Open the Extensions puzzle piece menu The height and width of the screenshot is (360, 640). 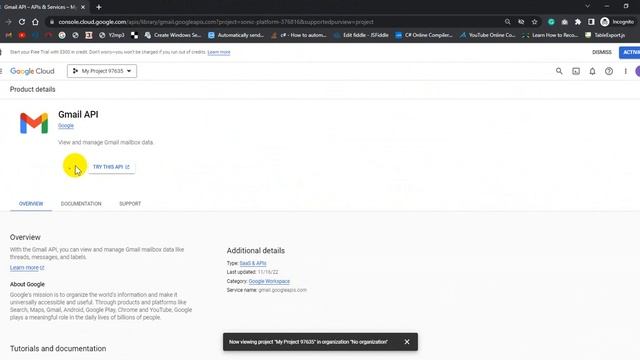coord(578,22)
